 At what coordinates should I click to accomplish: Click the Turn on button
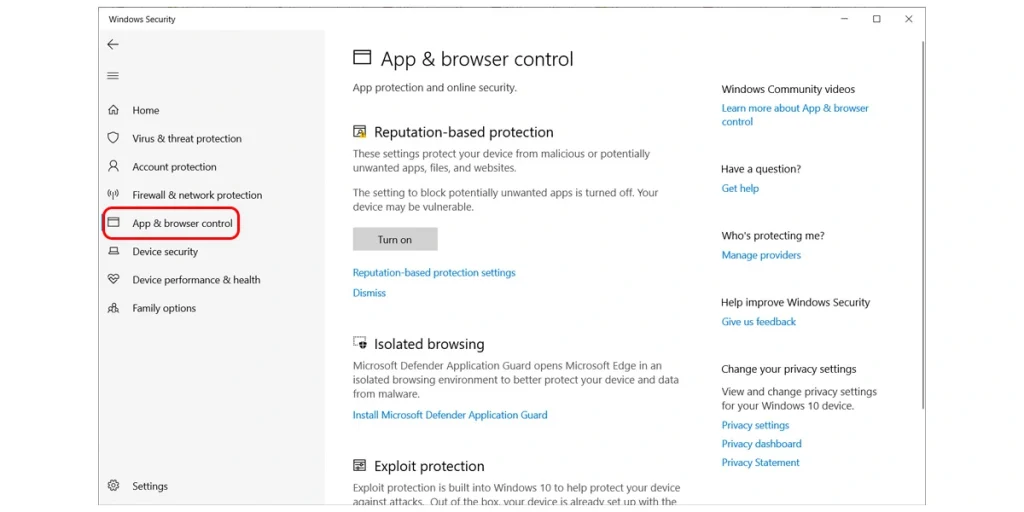coord(395,239)
